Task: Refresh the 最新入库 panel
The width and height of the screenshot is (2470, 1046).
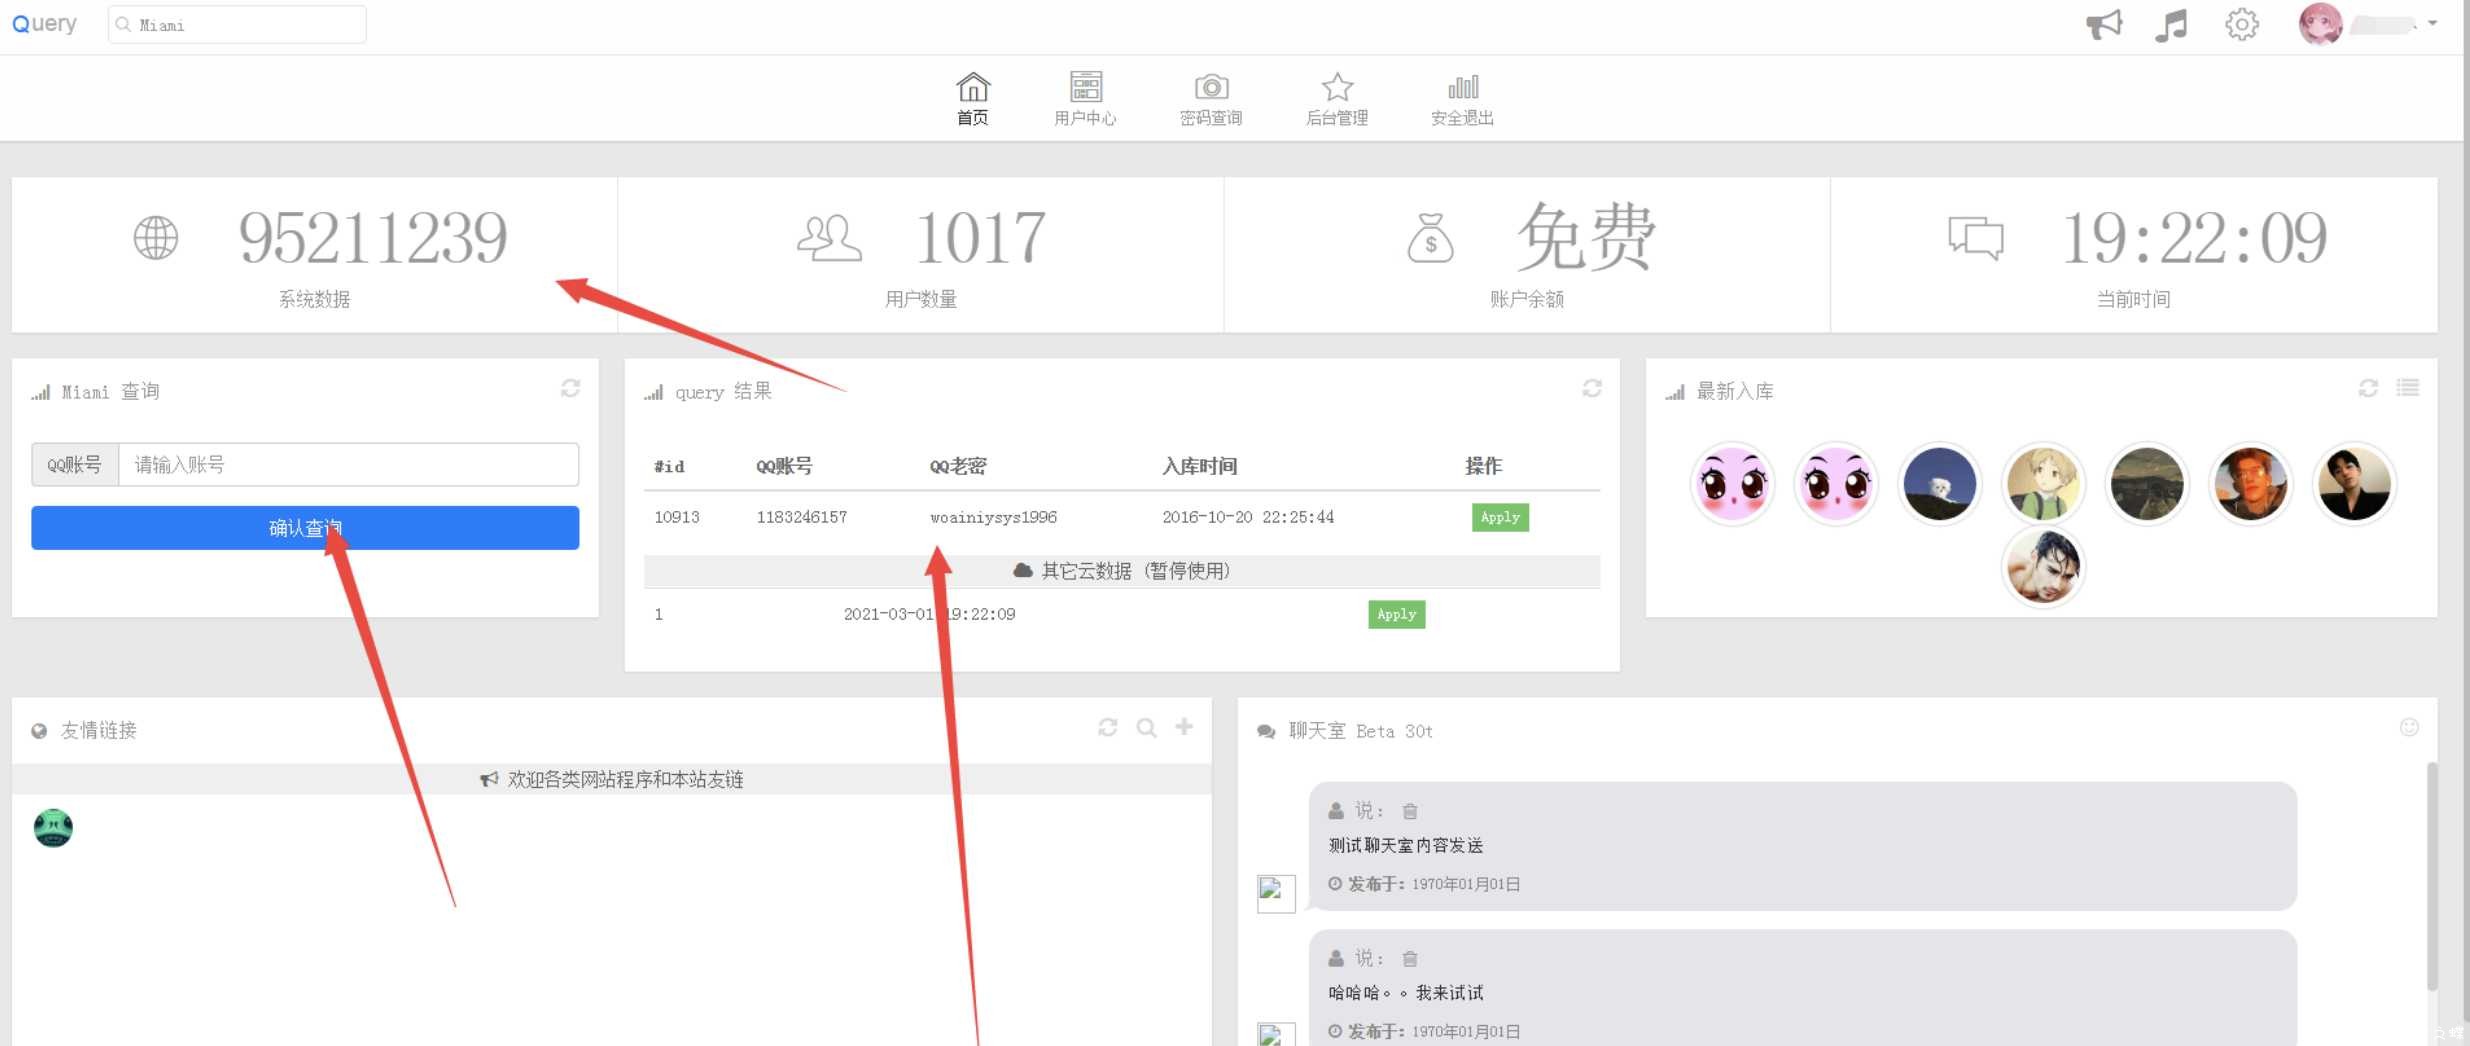Action: click(x=2368, y=388)
